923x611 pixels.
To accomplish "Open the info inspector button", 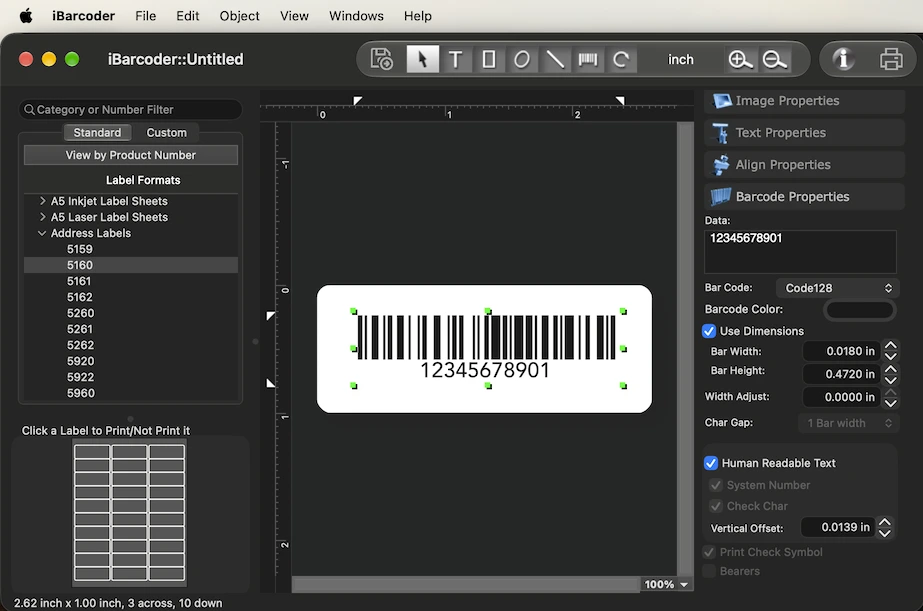I will [843, 59].
